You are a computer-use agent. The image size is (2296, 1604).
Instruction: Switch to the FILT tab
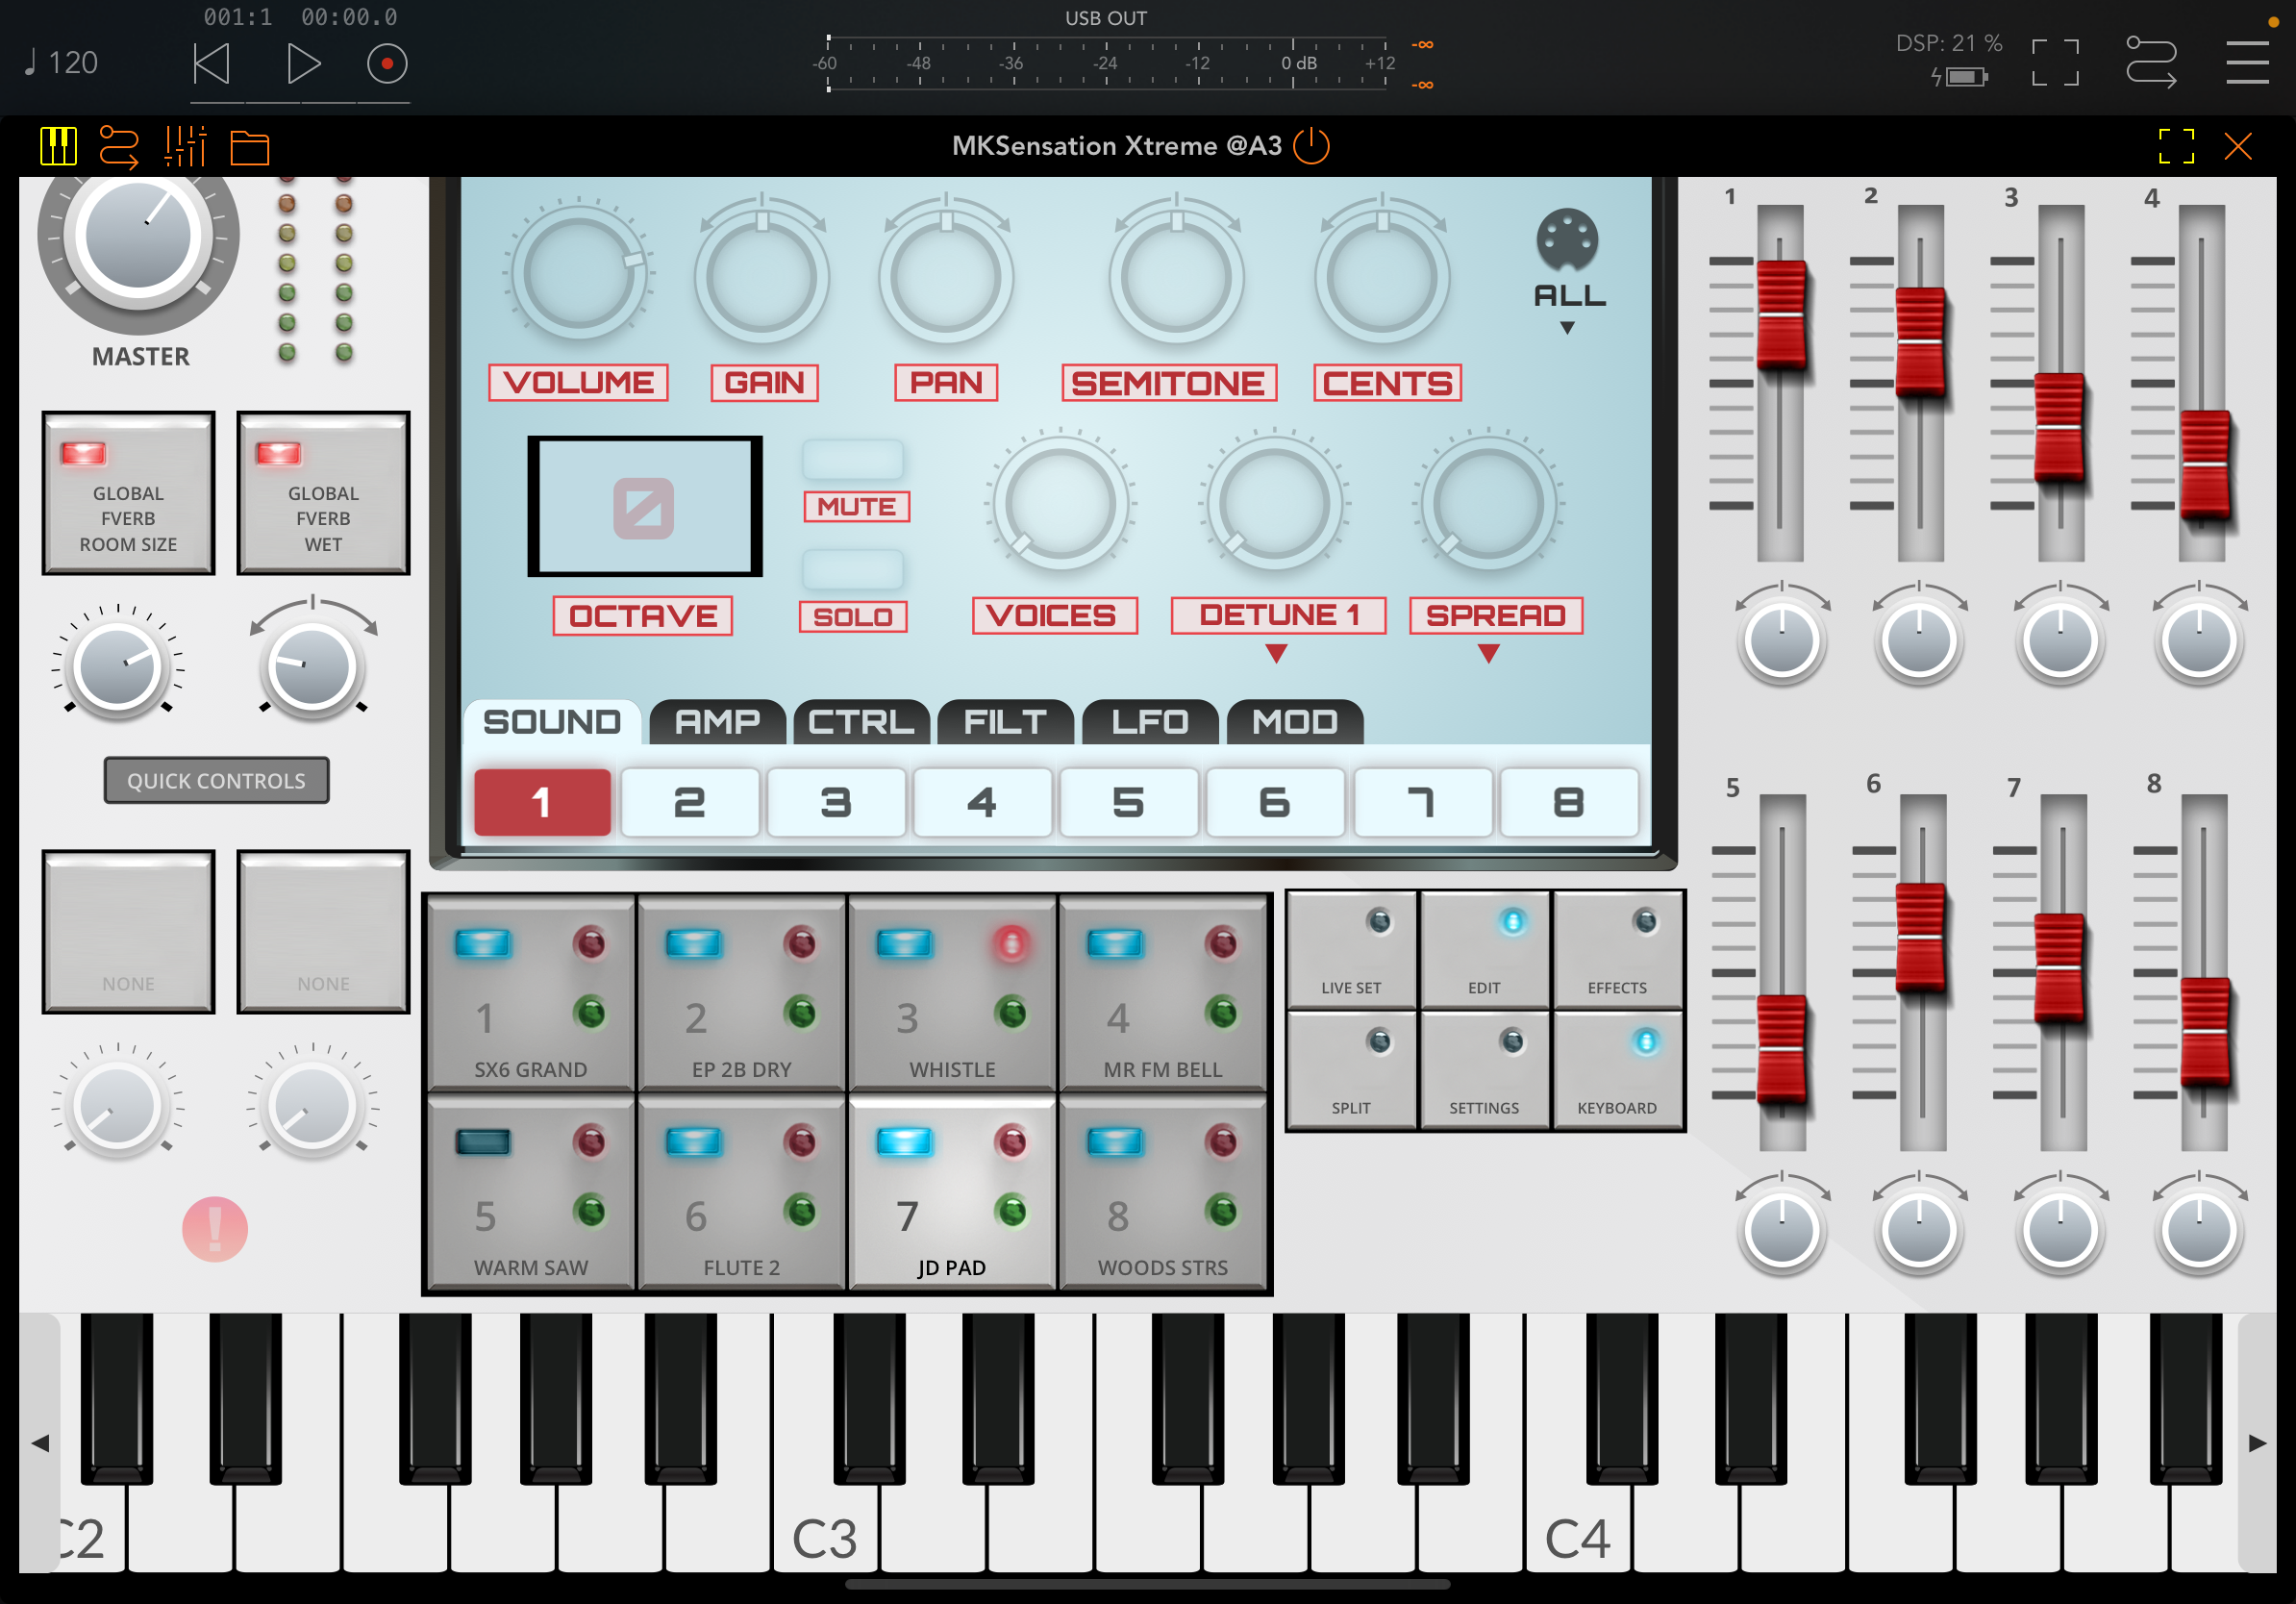tap(1005, 722)
